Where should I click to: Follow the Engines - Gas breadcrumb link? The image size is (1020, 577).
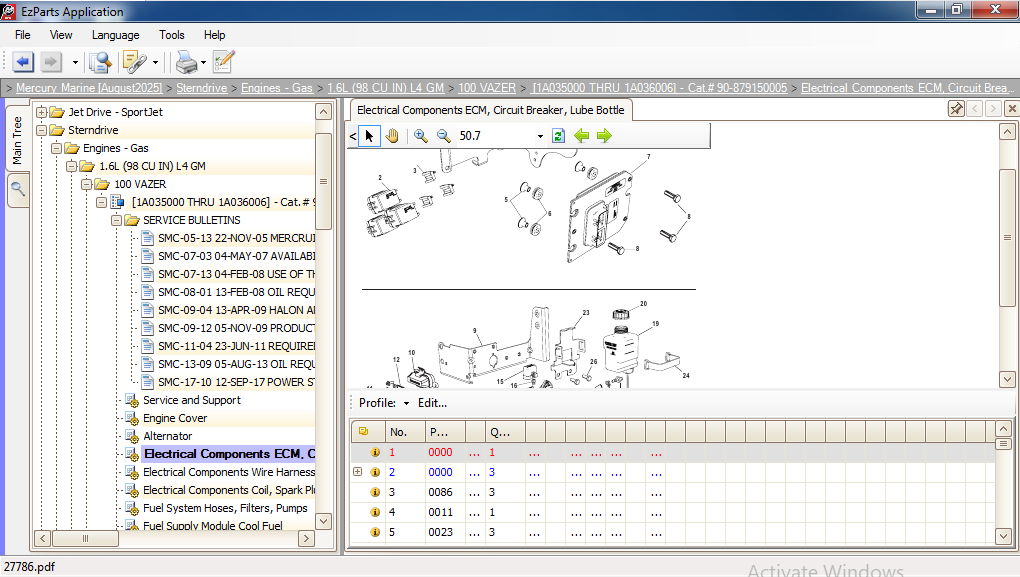tap(276, 88)
